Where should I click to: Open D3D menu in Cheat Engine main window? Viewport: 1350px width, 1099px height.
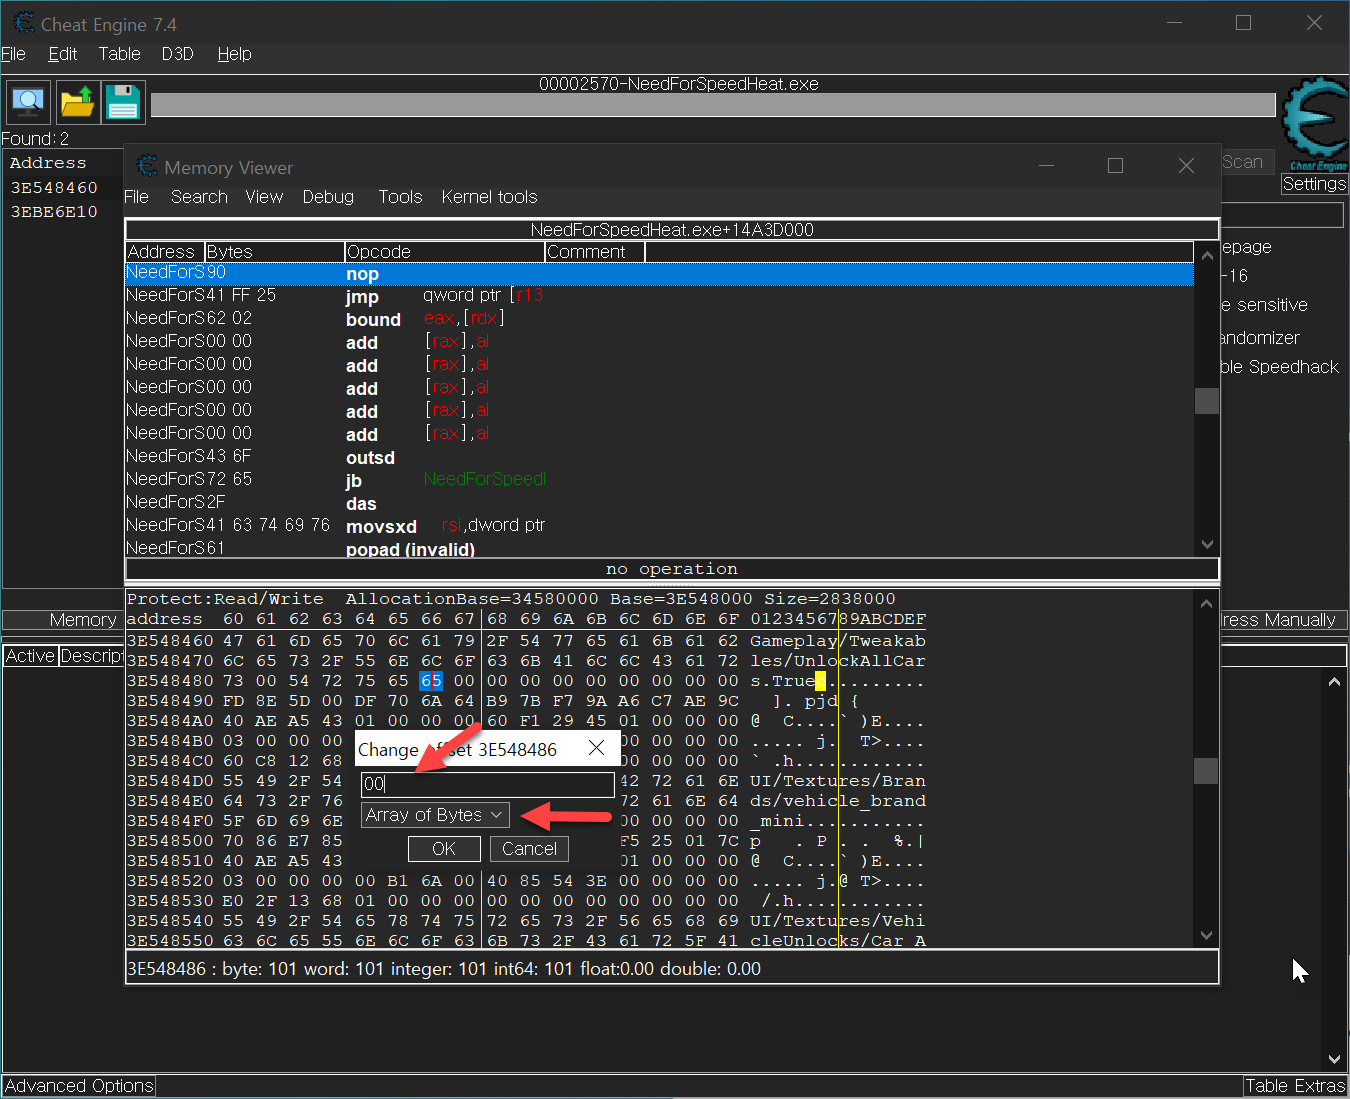[178, 54]
